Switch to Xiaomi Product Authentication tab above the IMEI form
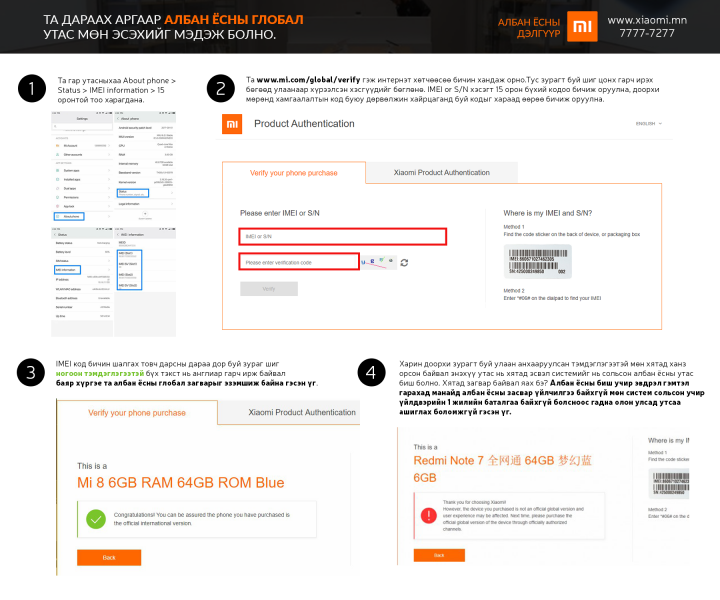 (x=442, y=172)
